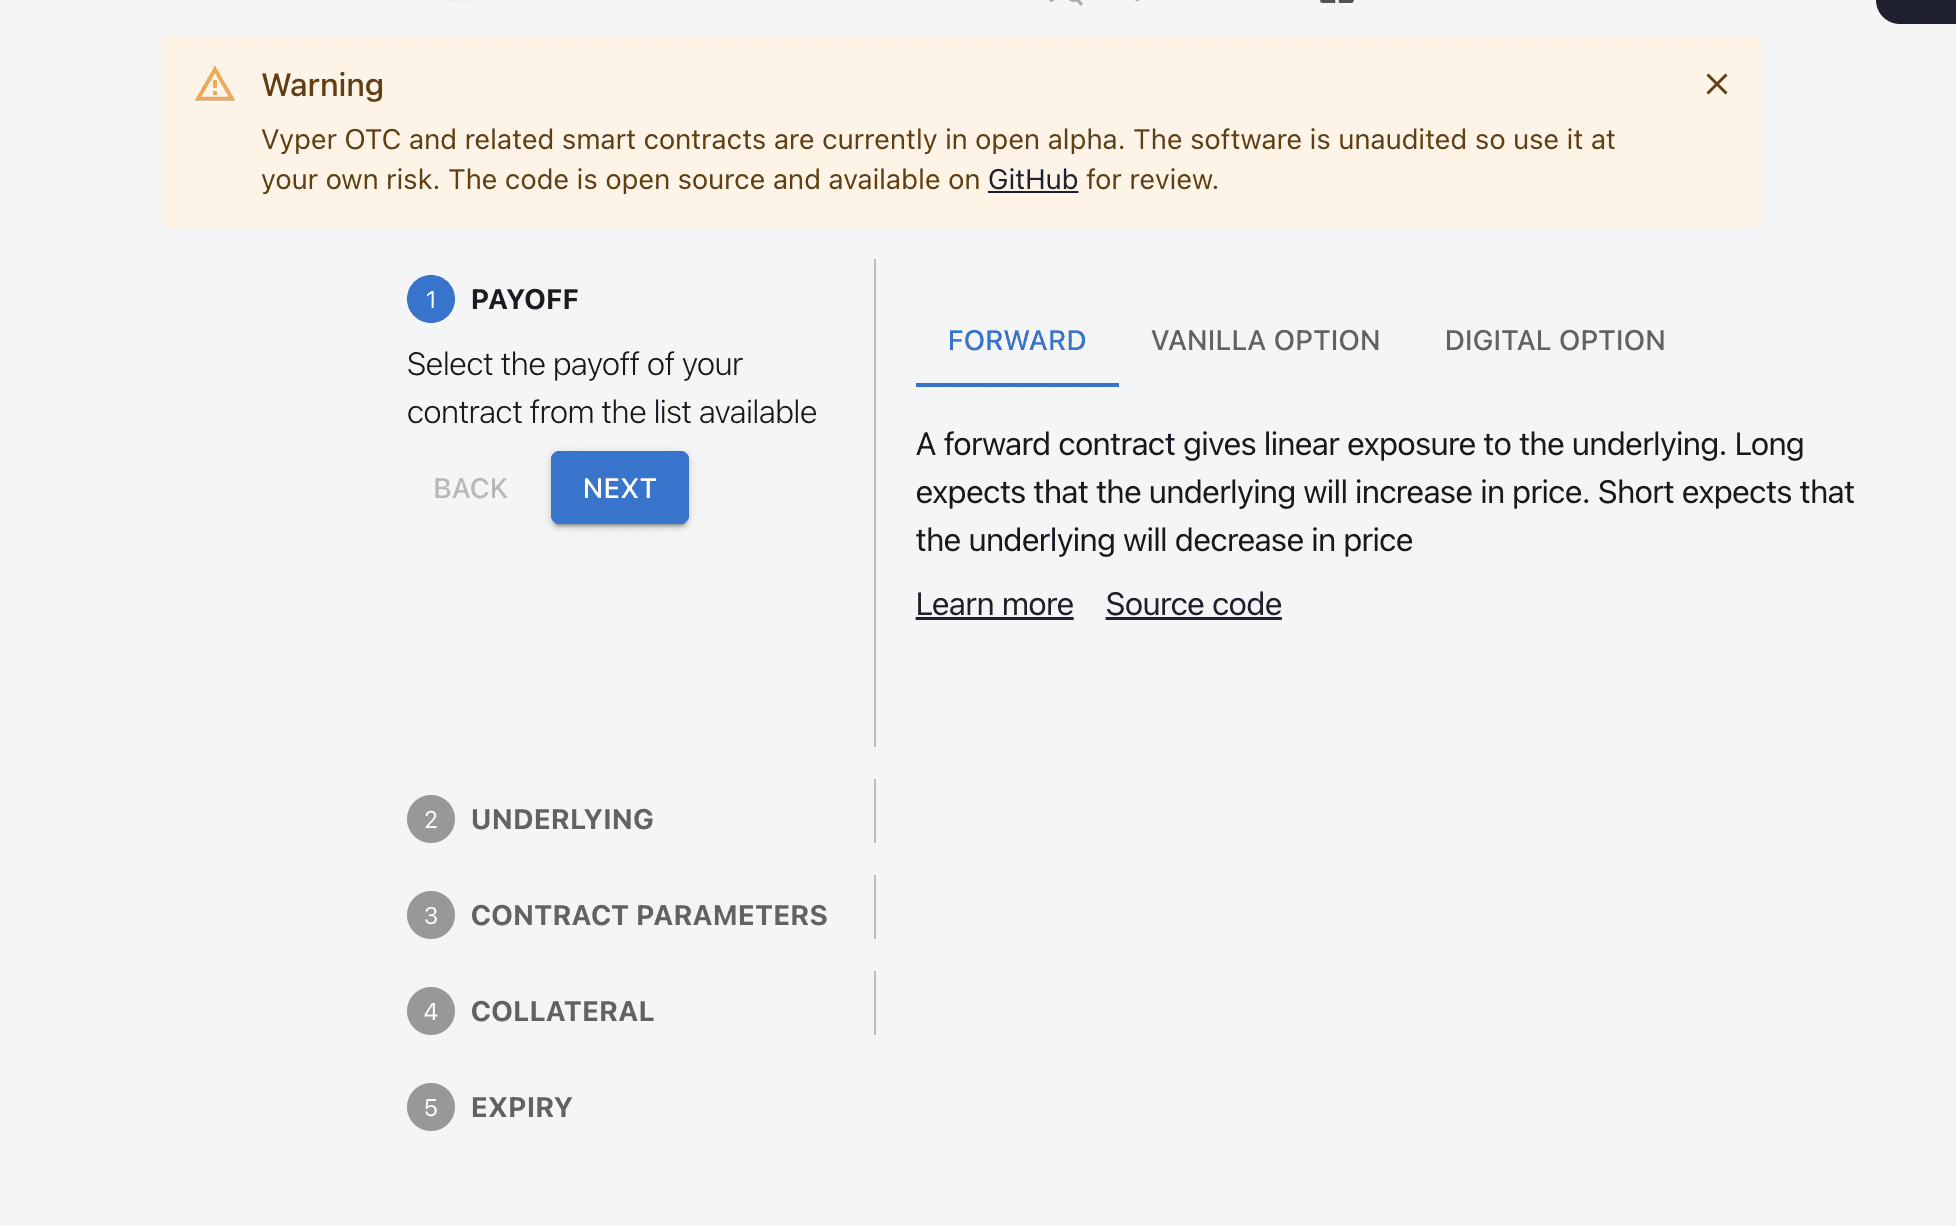Dismiss the Warning banner with the X

1717,85
